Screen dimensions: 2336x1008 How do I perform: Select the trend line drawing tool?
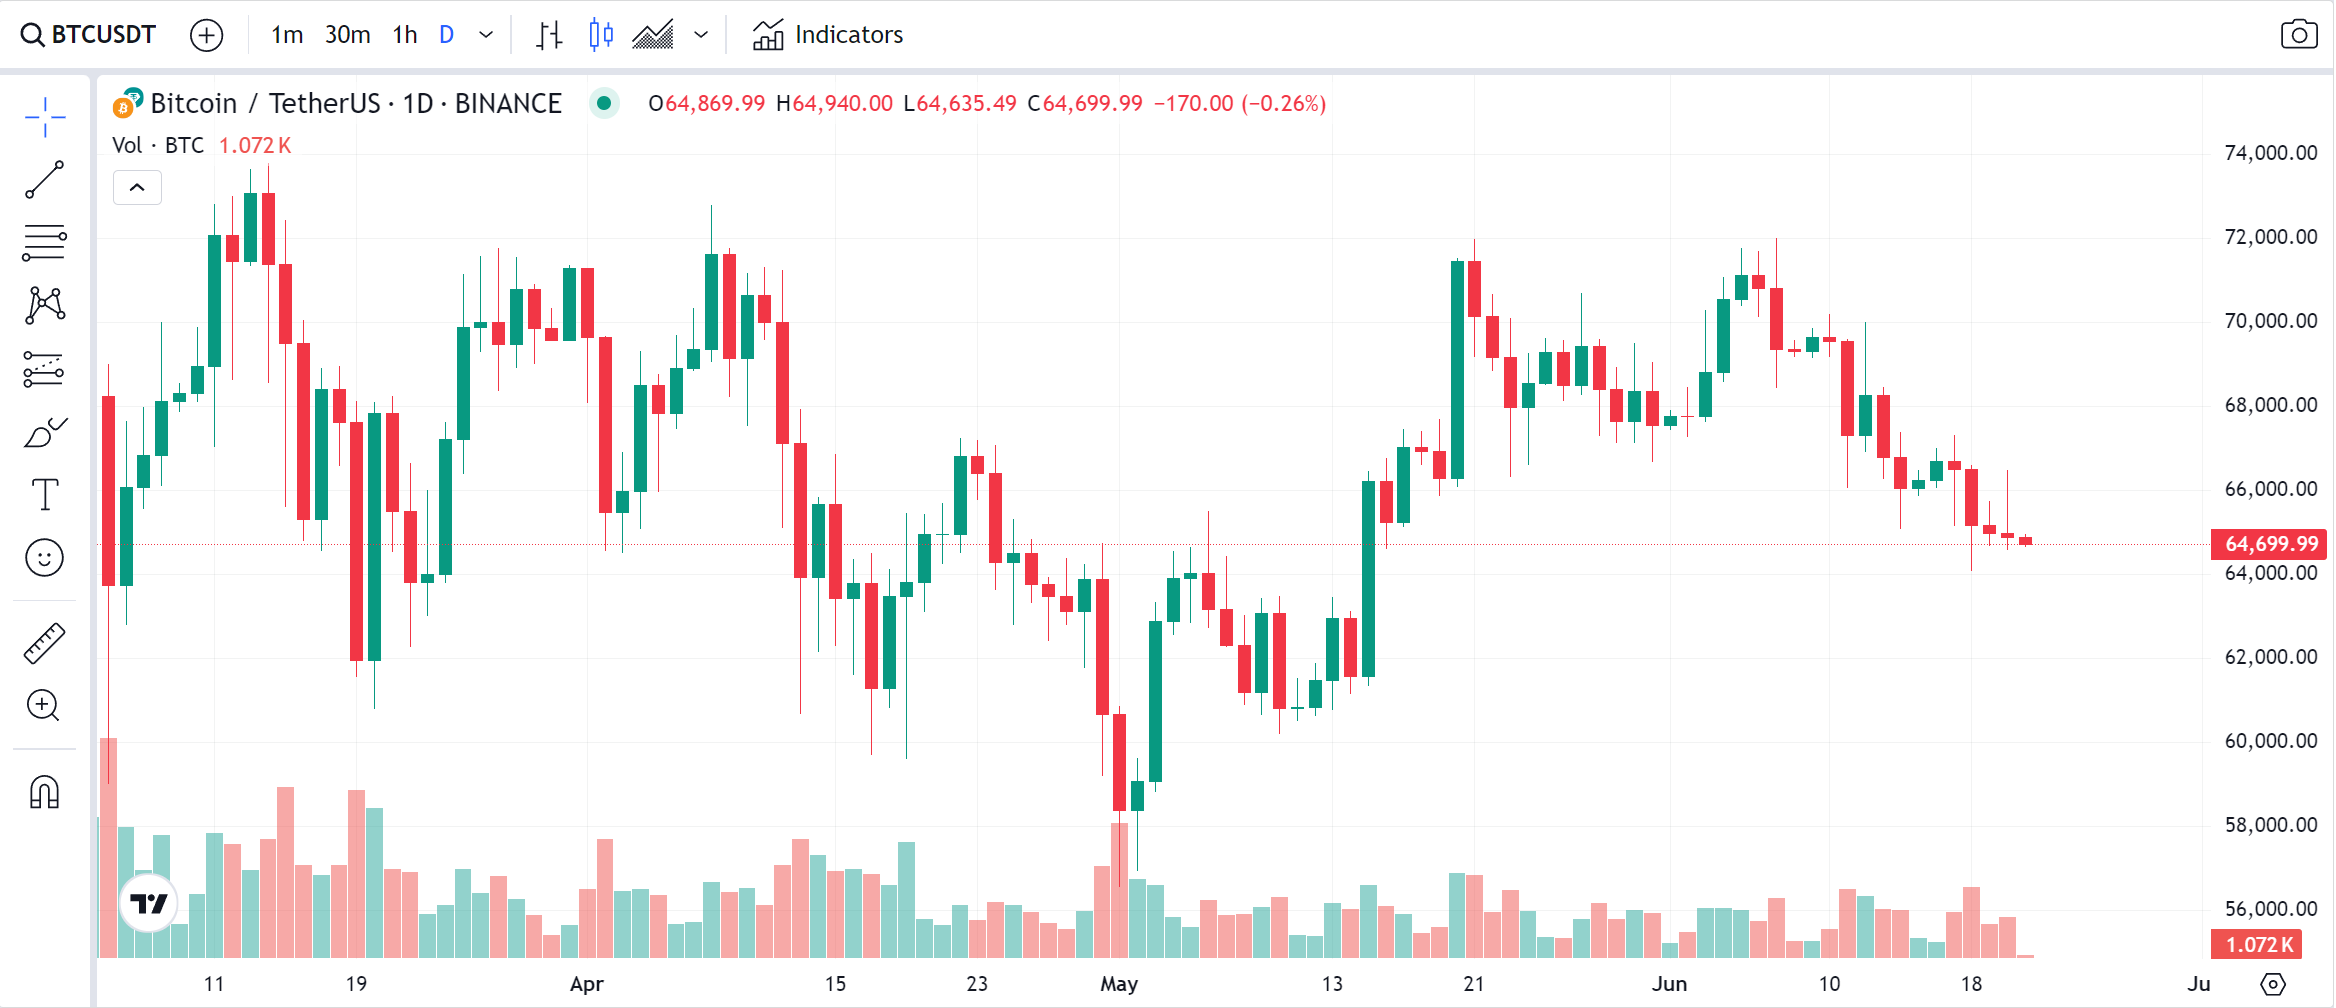tap(45, 180)
